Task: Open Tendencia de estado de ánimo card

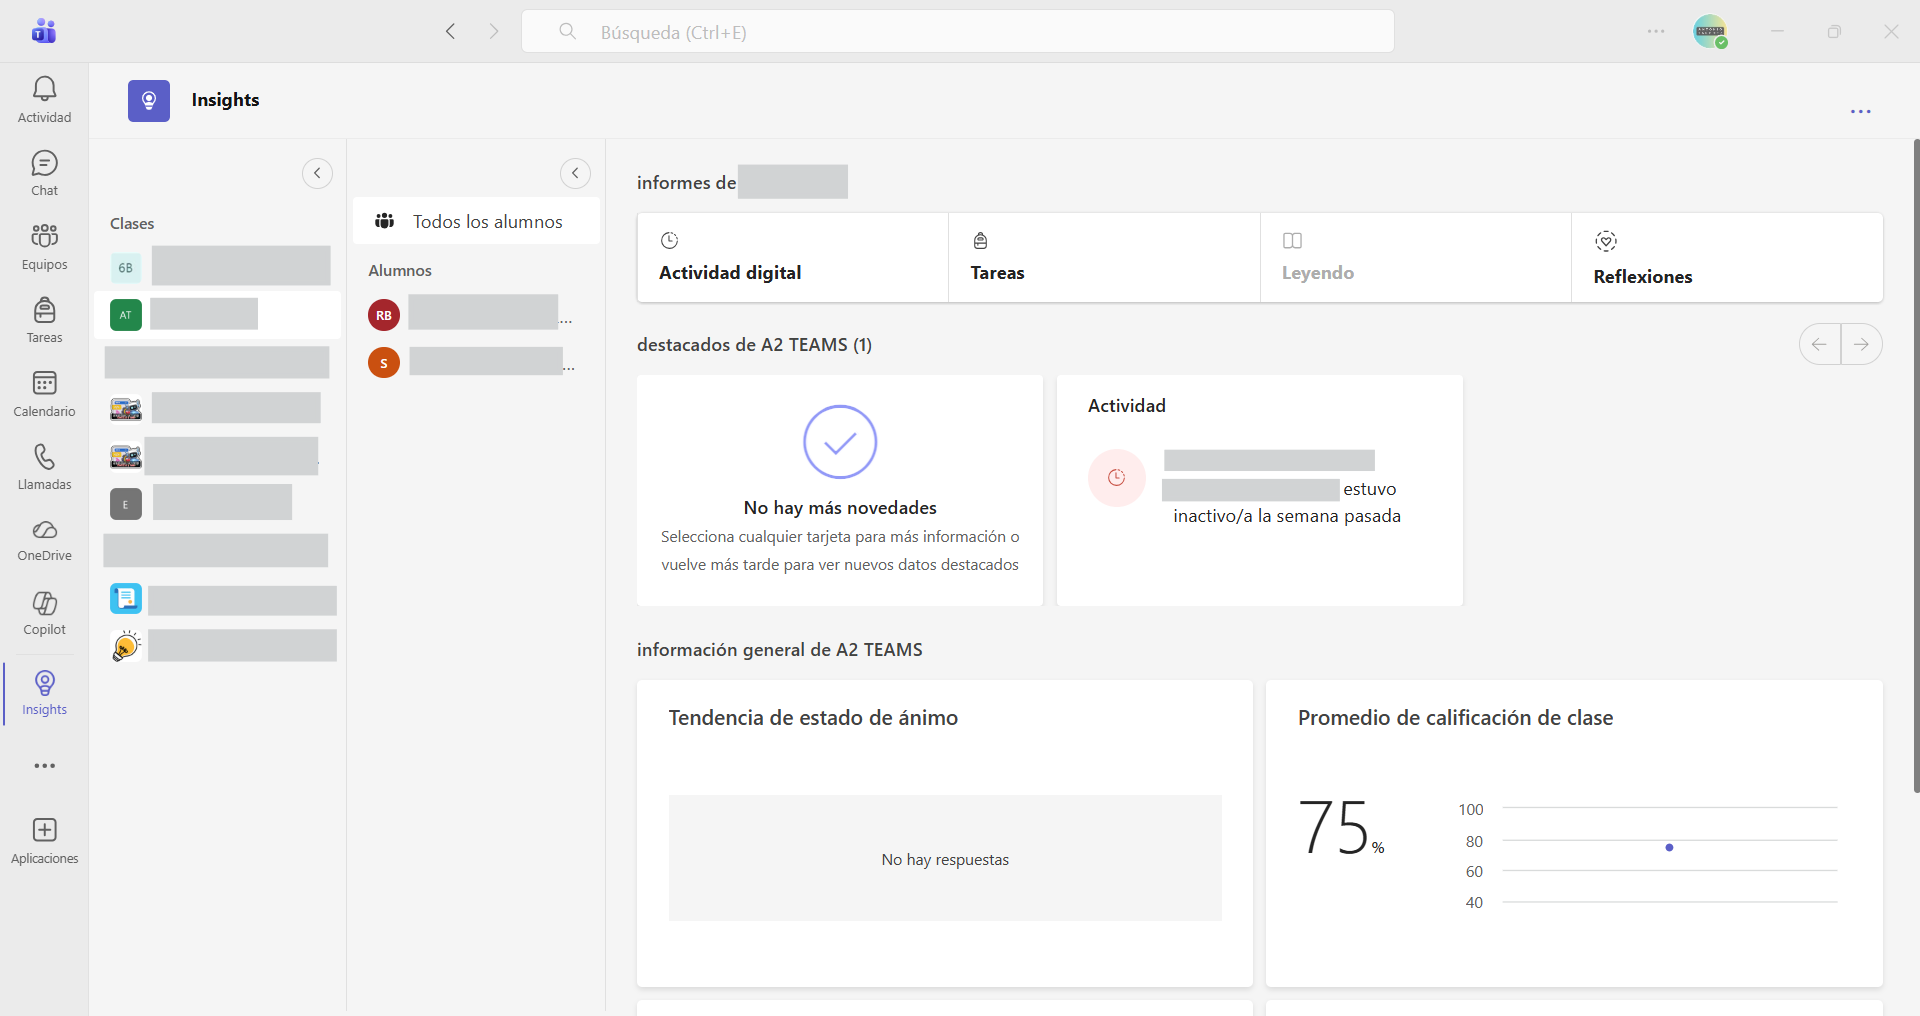Action: 945,833
